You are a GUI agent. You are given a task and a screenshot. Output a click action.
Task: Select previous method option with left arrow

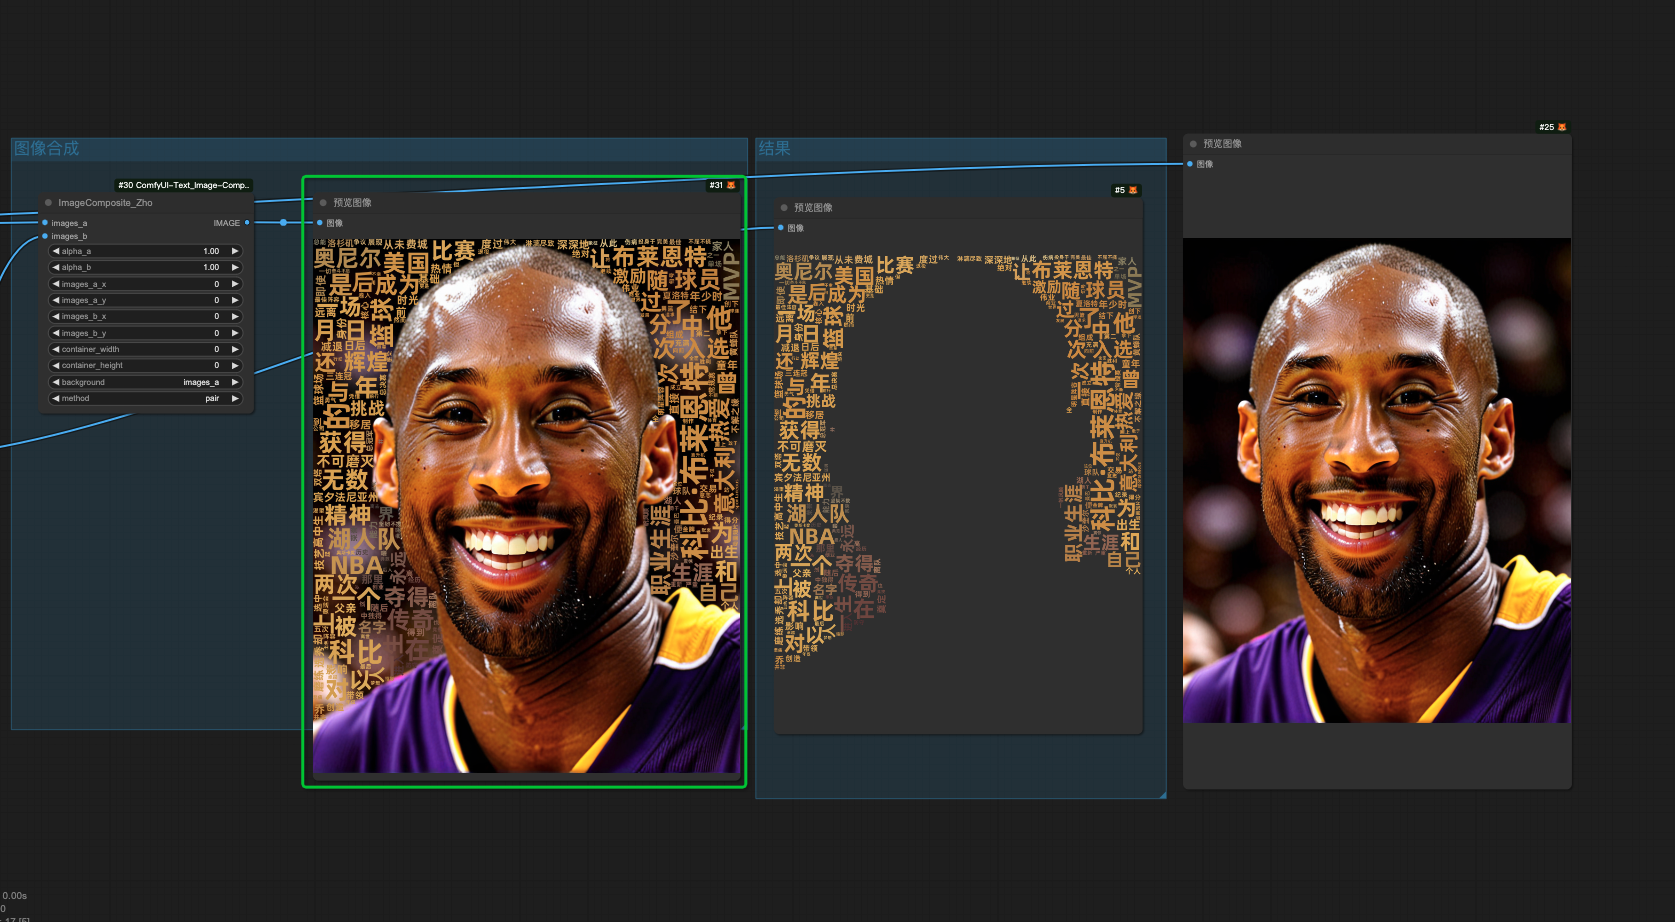56,398
